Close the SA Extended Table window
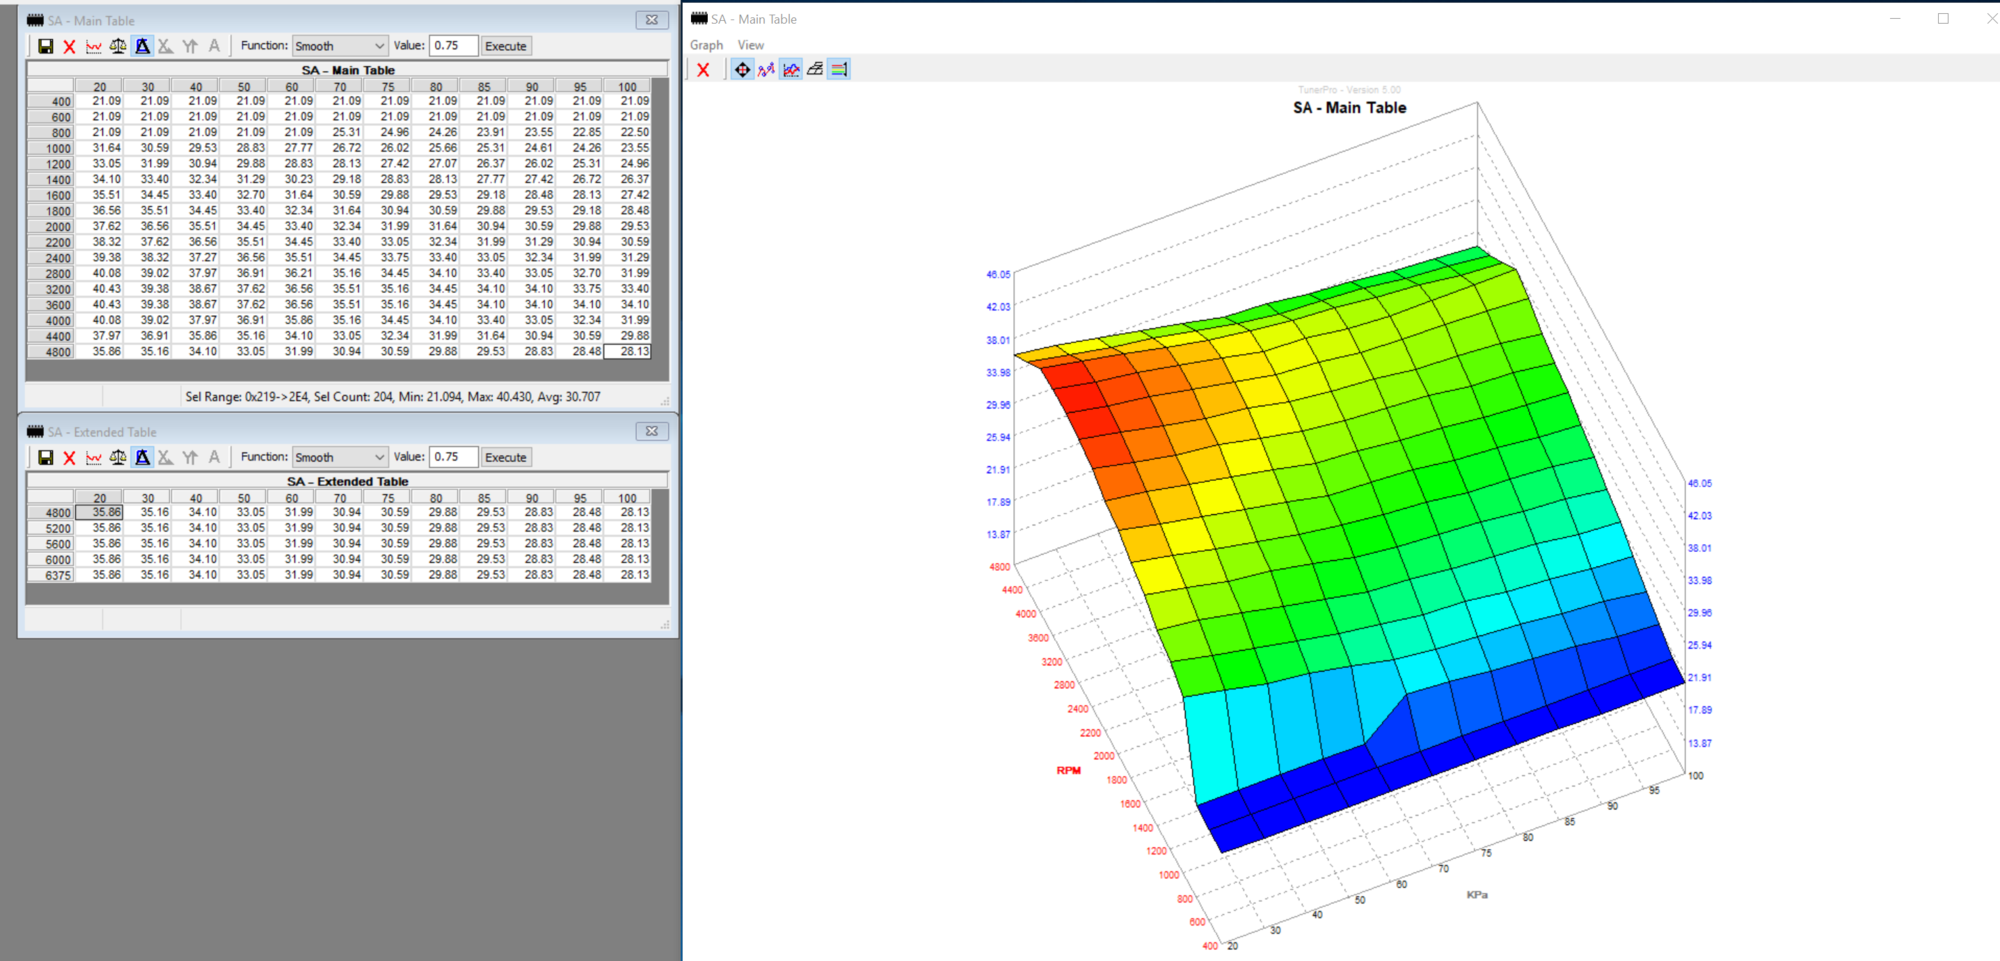 point(651,431)
